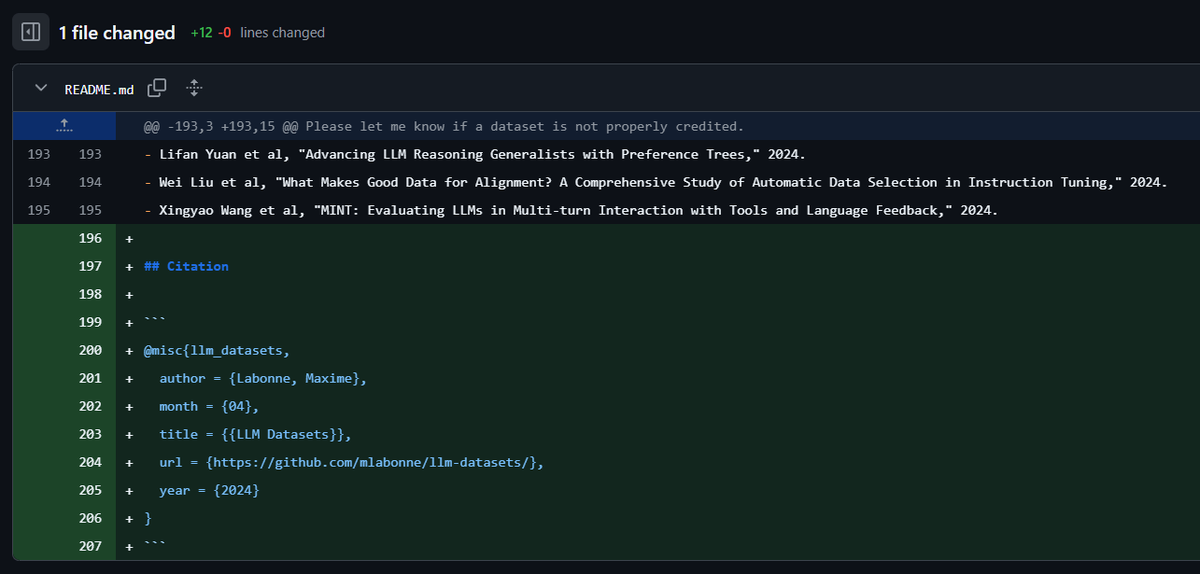Click the hunk header '@@ -193,3 +193,15 @@'

tap(219, 126)
